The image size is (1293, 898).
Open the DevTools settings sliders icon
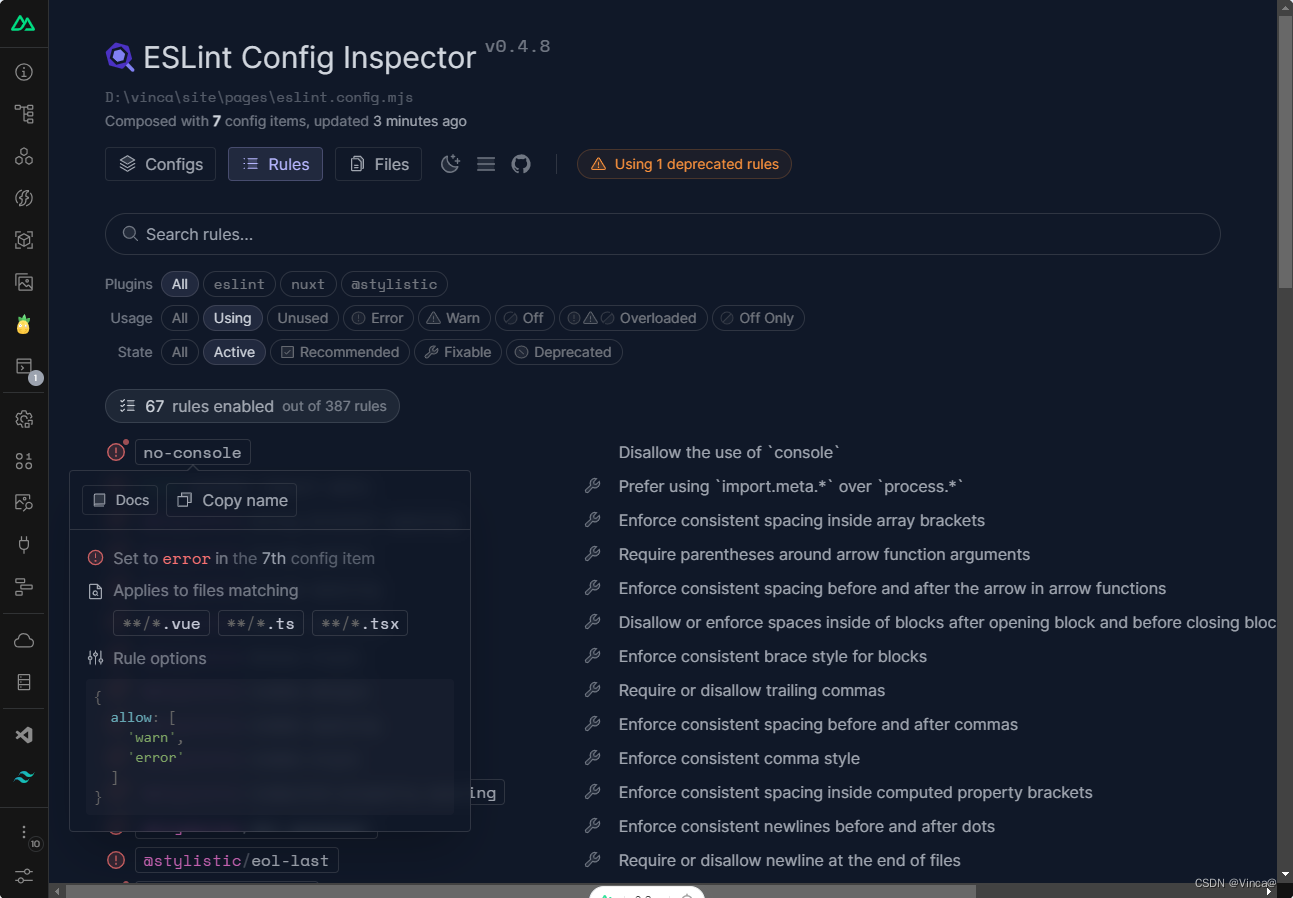click(x=24, y=875)
